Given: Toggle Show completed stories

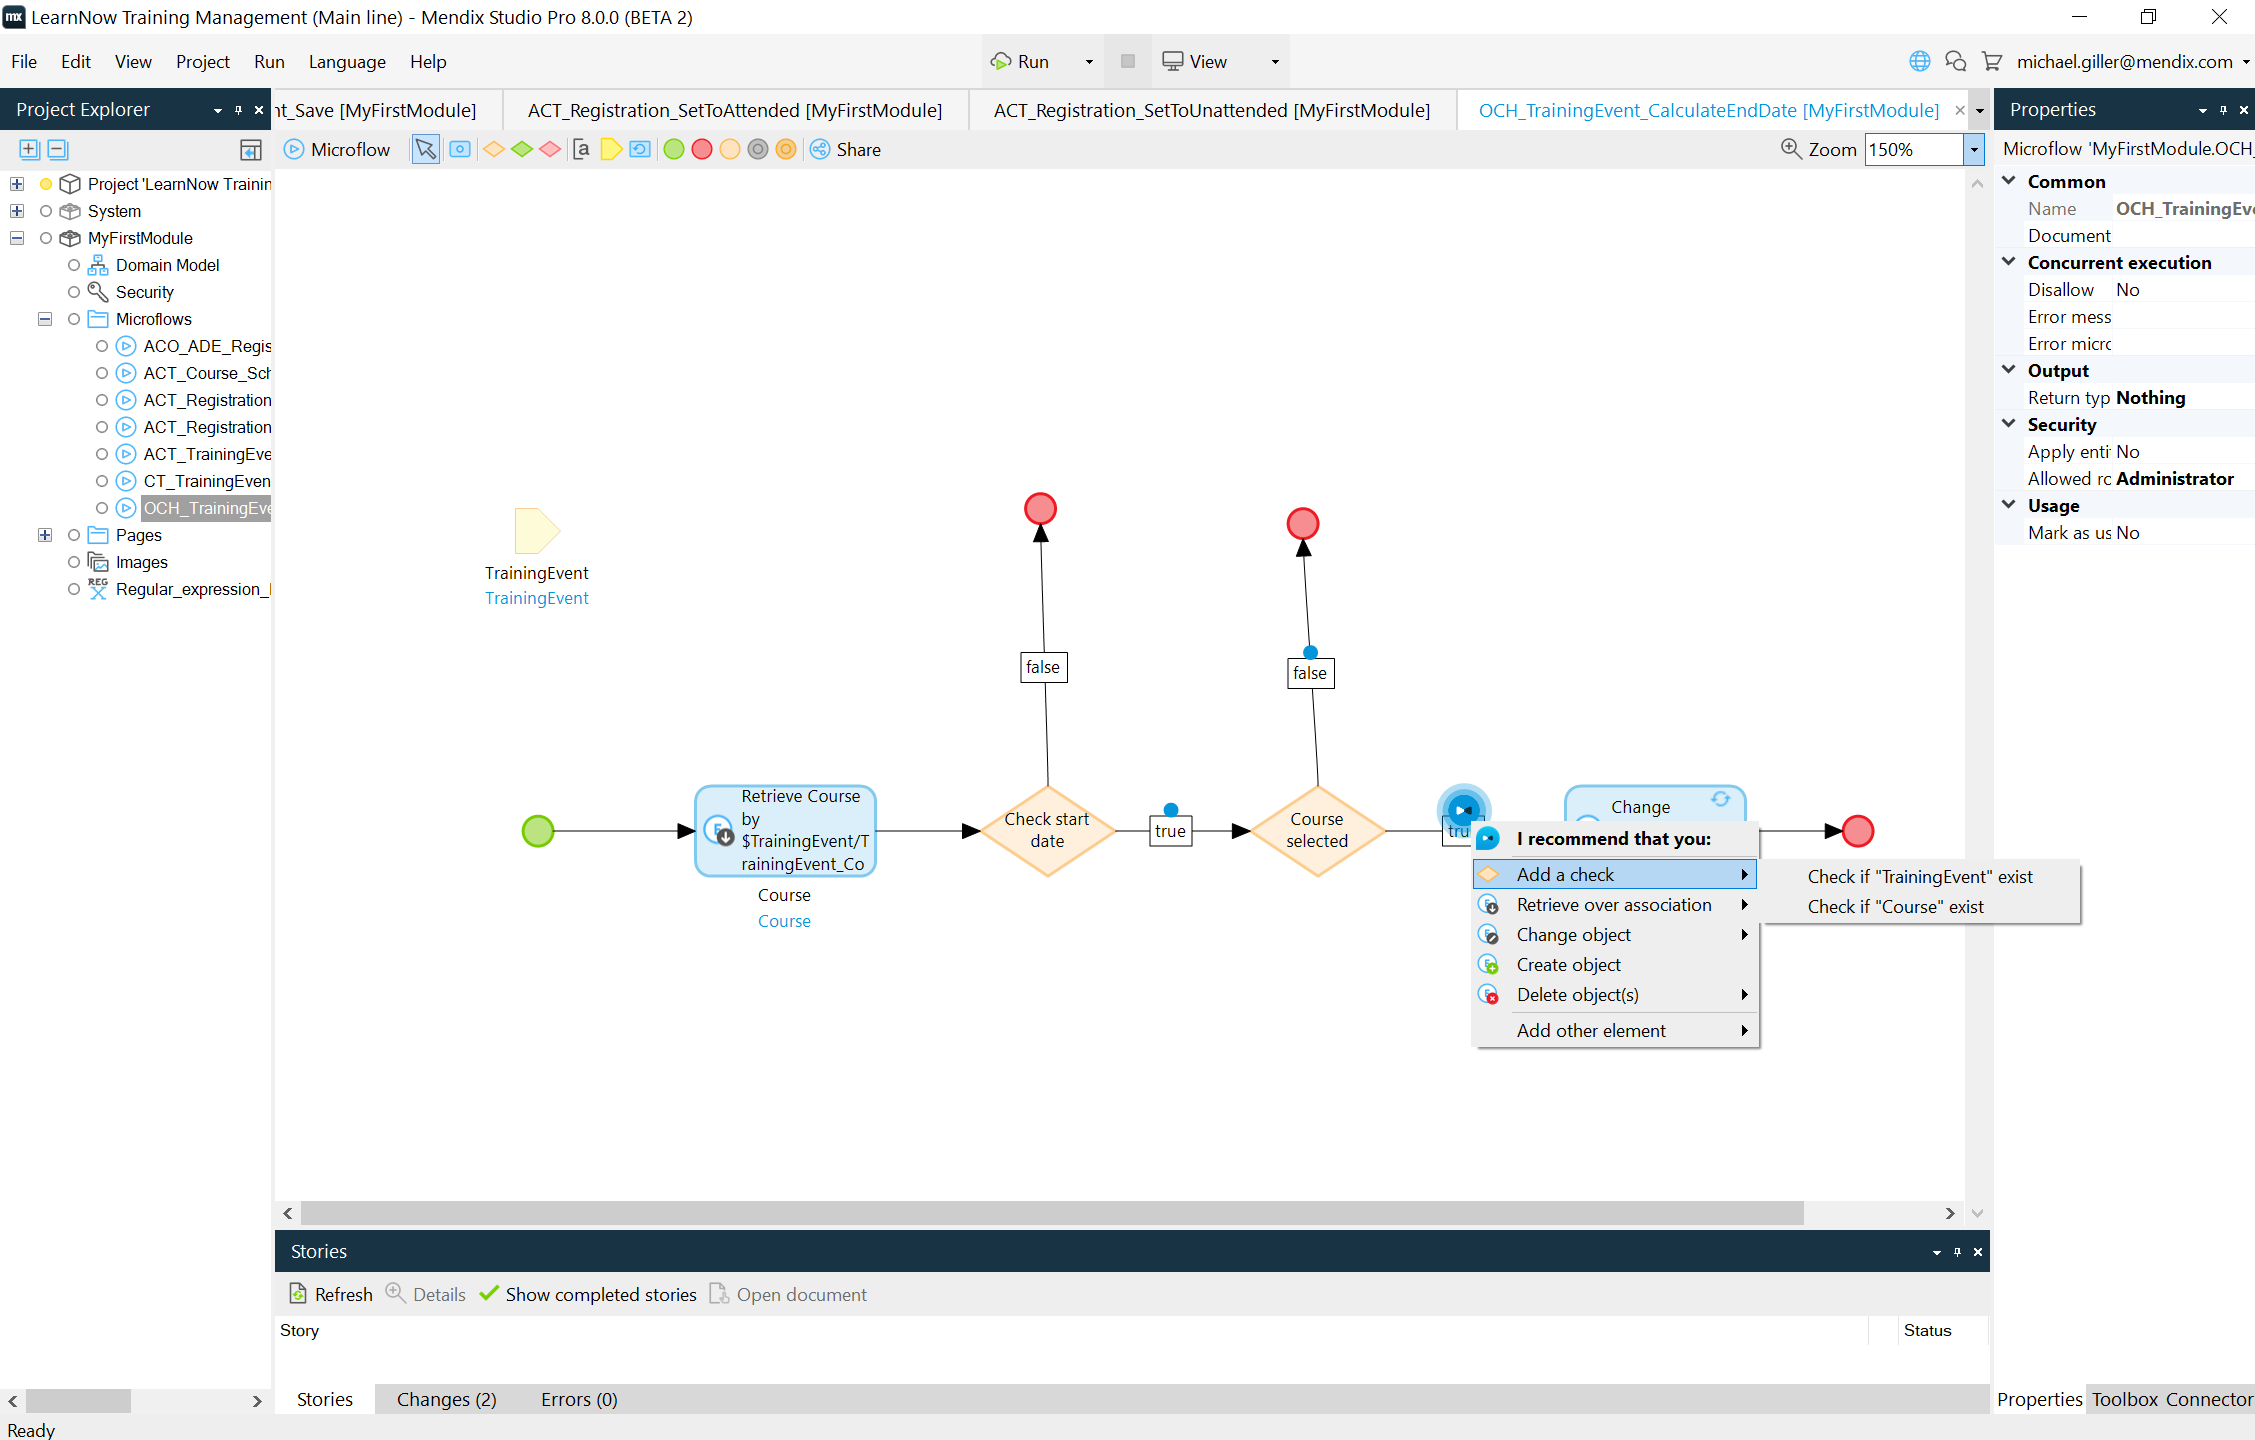Looking at the screenshot, I should 588,1294.
